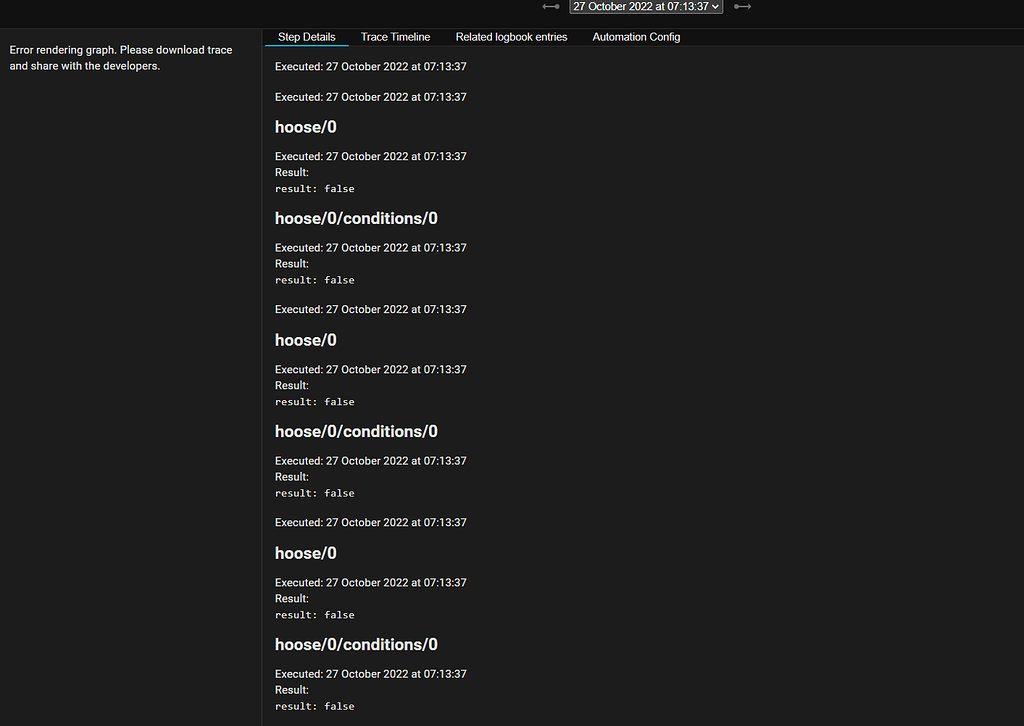Switch to the Trace Timeline tab

[x=394, y=37]
